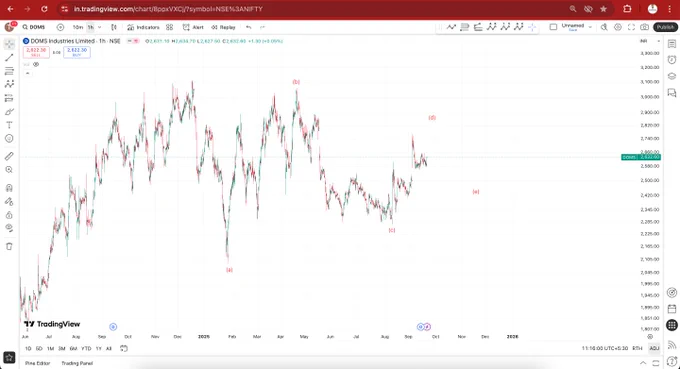The width and height of the screenshot is (680, 369).
Task: Open the help center question icon
Action: point(672,361)
